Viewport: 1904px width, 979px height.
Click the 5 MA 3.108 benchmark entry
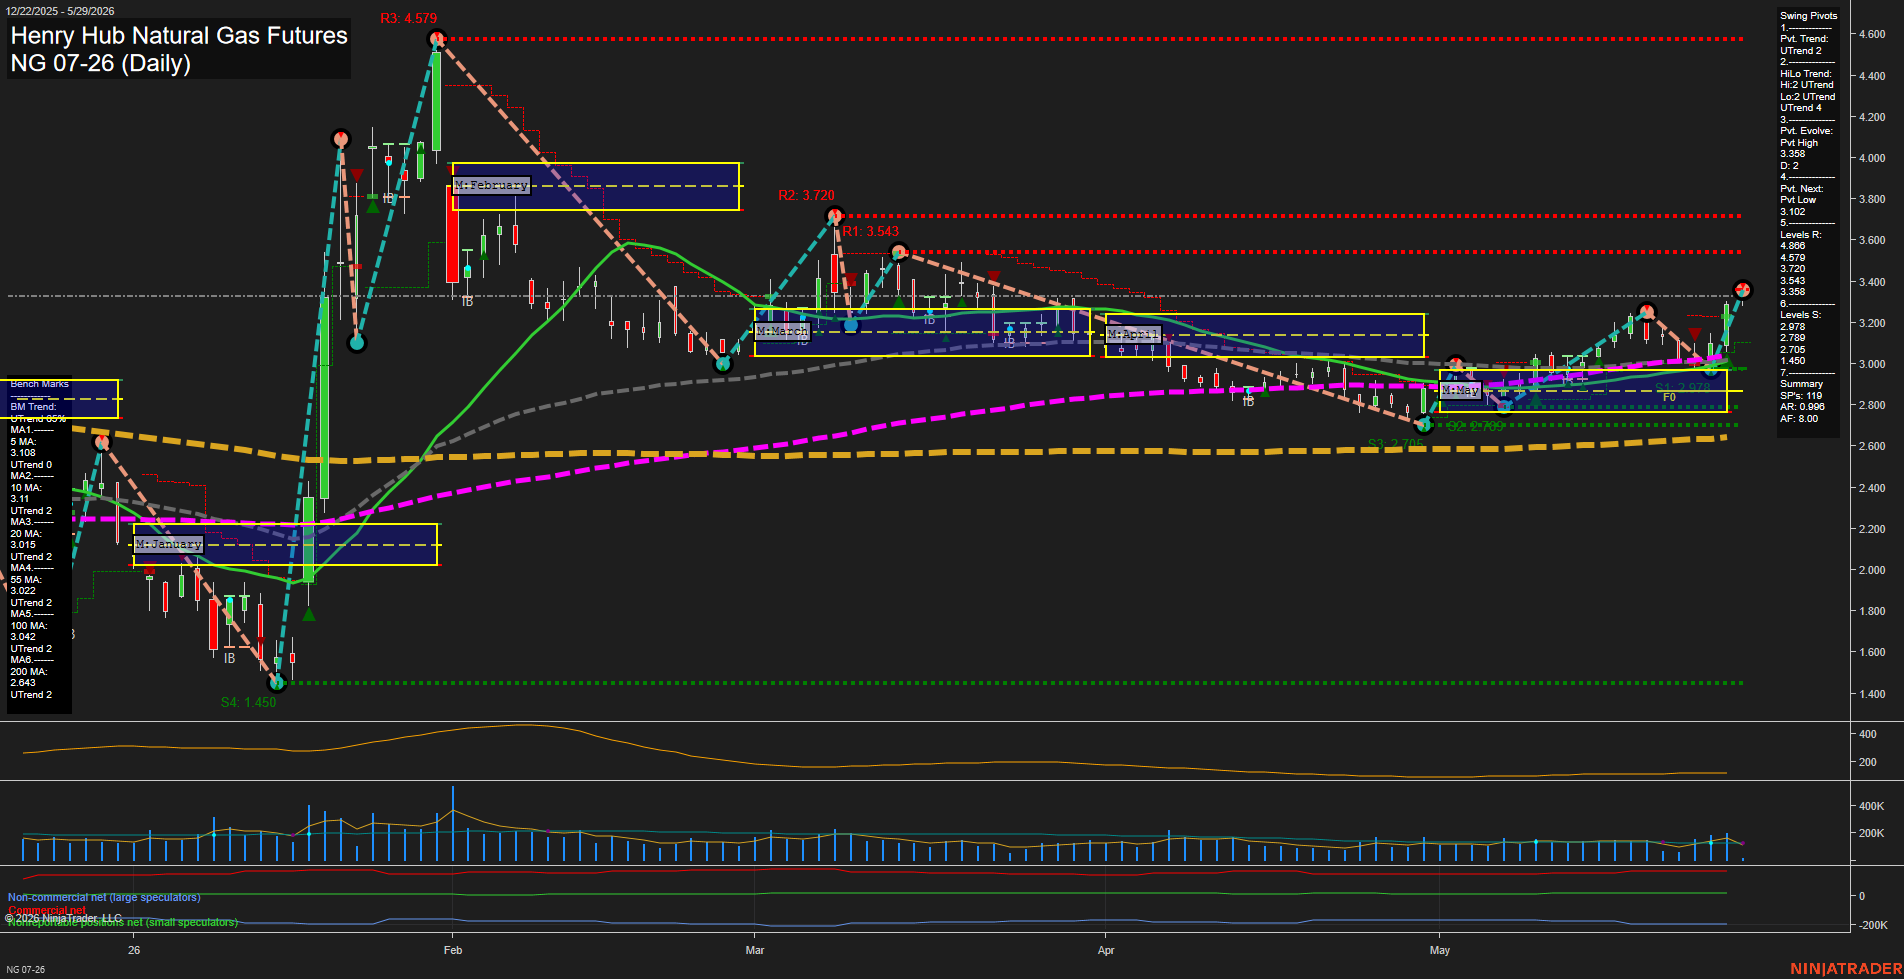tap(24, 447)
